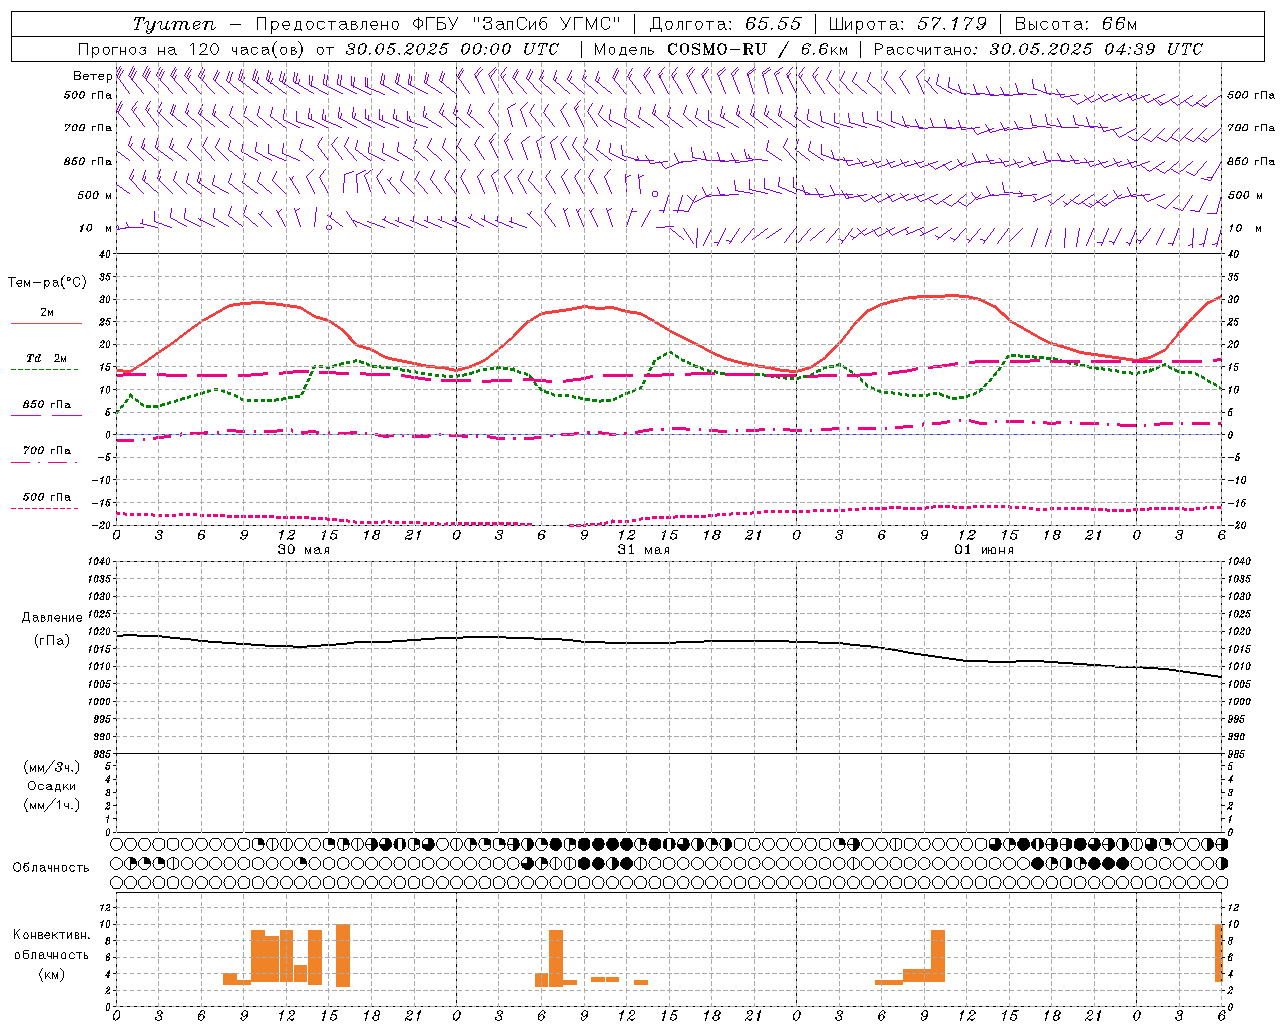1280x1024 pixels.
Task: Click the "31 мая" date label
Action: coord(643,550)
